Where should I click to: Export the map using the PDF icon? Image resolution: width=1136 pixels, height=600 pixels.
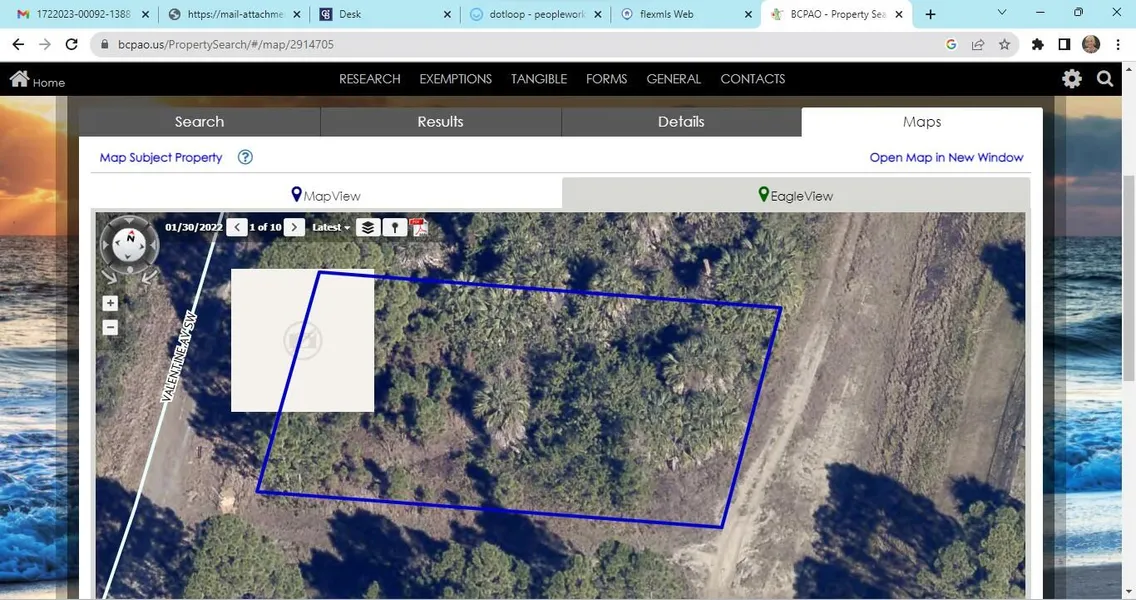(419, 227)
